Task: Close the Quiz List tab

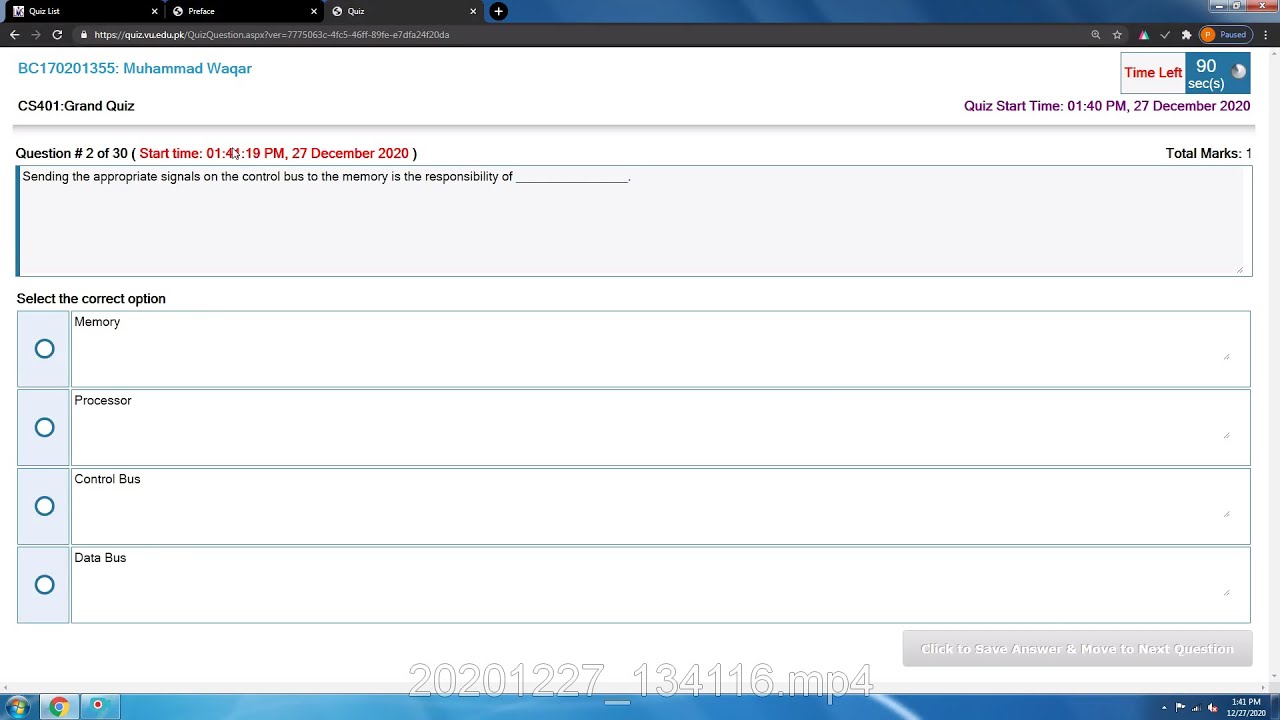Action: tap(154, 11)
